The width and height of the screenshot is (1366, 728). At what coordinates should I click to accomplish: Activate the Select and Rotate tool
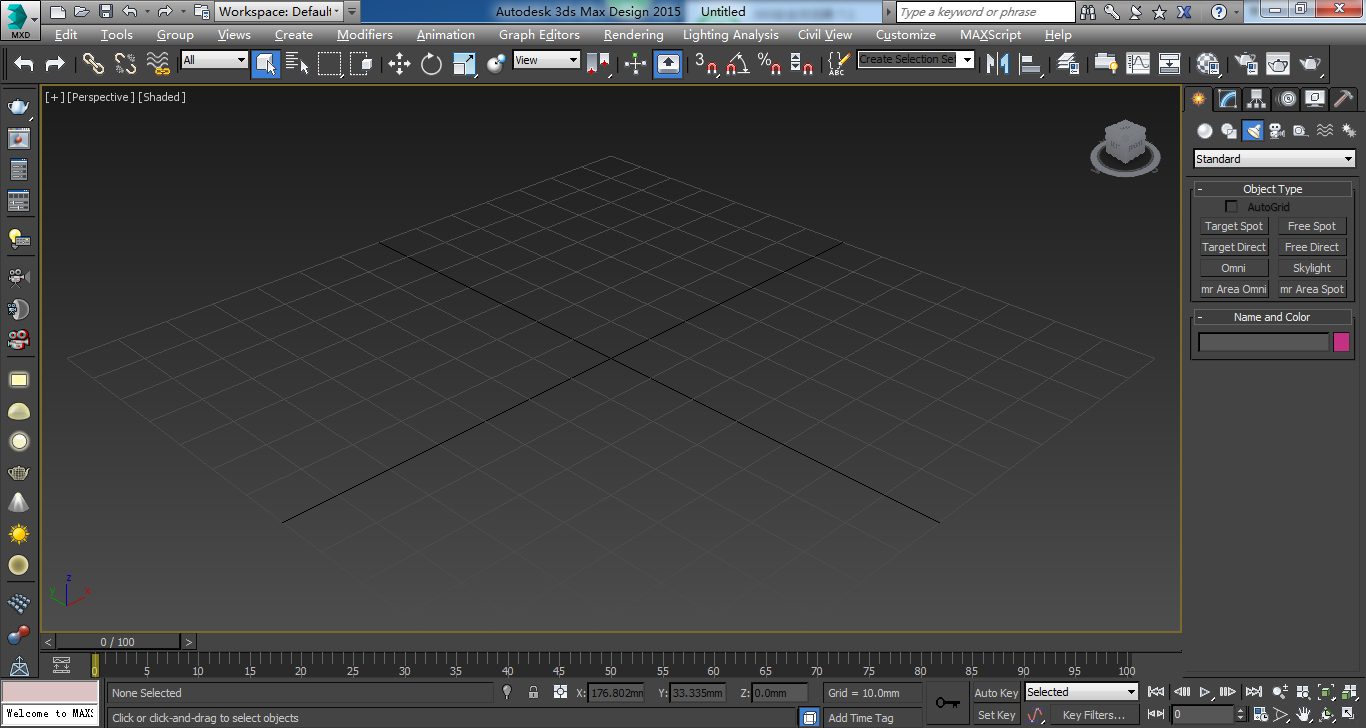(430, 63)
